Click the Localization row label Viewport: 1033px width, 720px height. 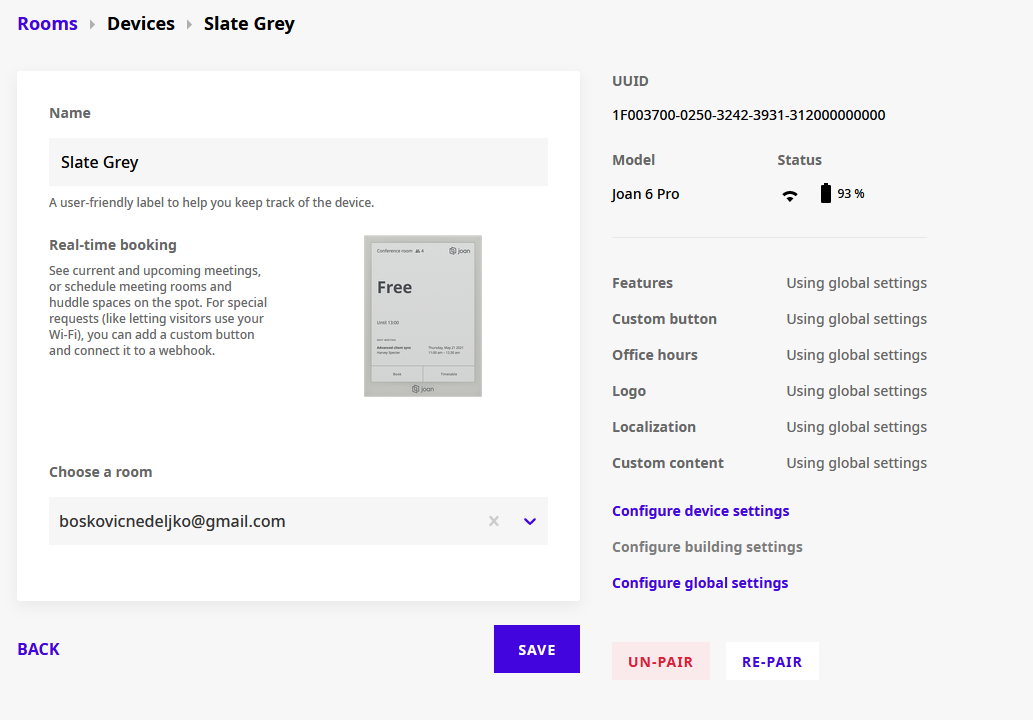tap(654, 427)
